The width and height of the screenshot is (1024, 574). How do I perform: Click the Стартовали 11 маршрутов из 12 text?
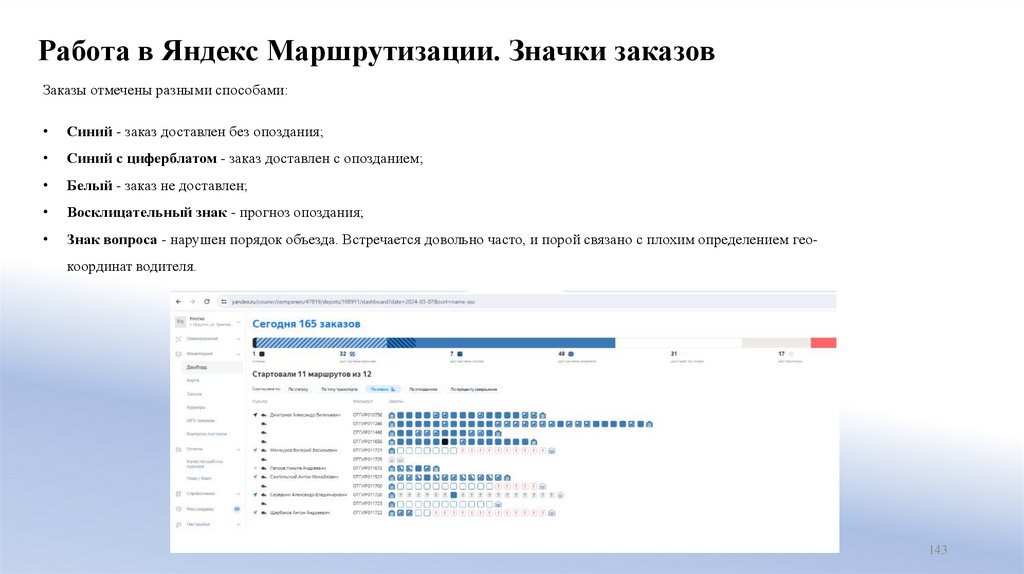[x=312, y=374]
